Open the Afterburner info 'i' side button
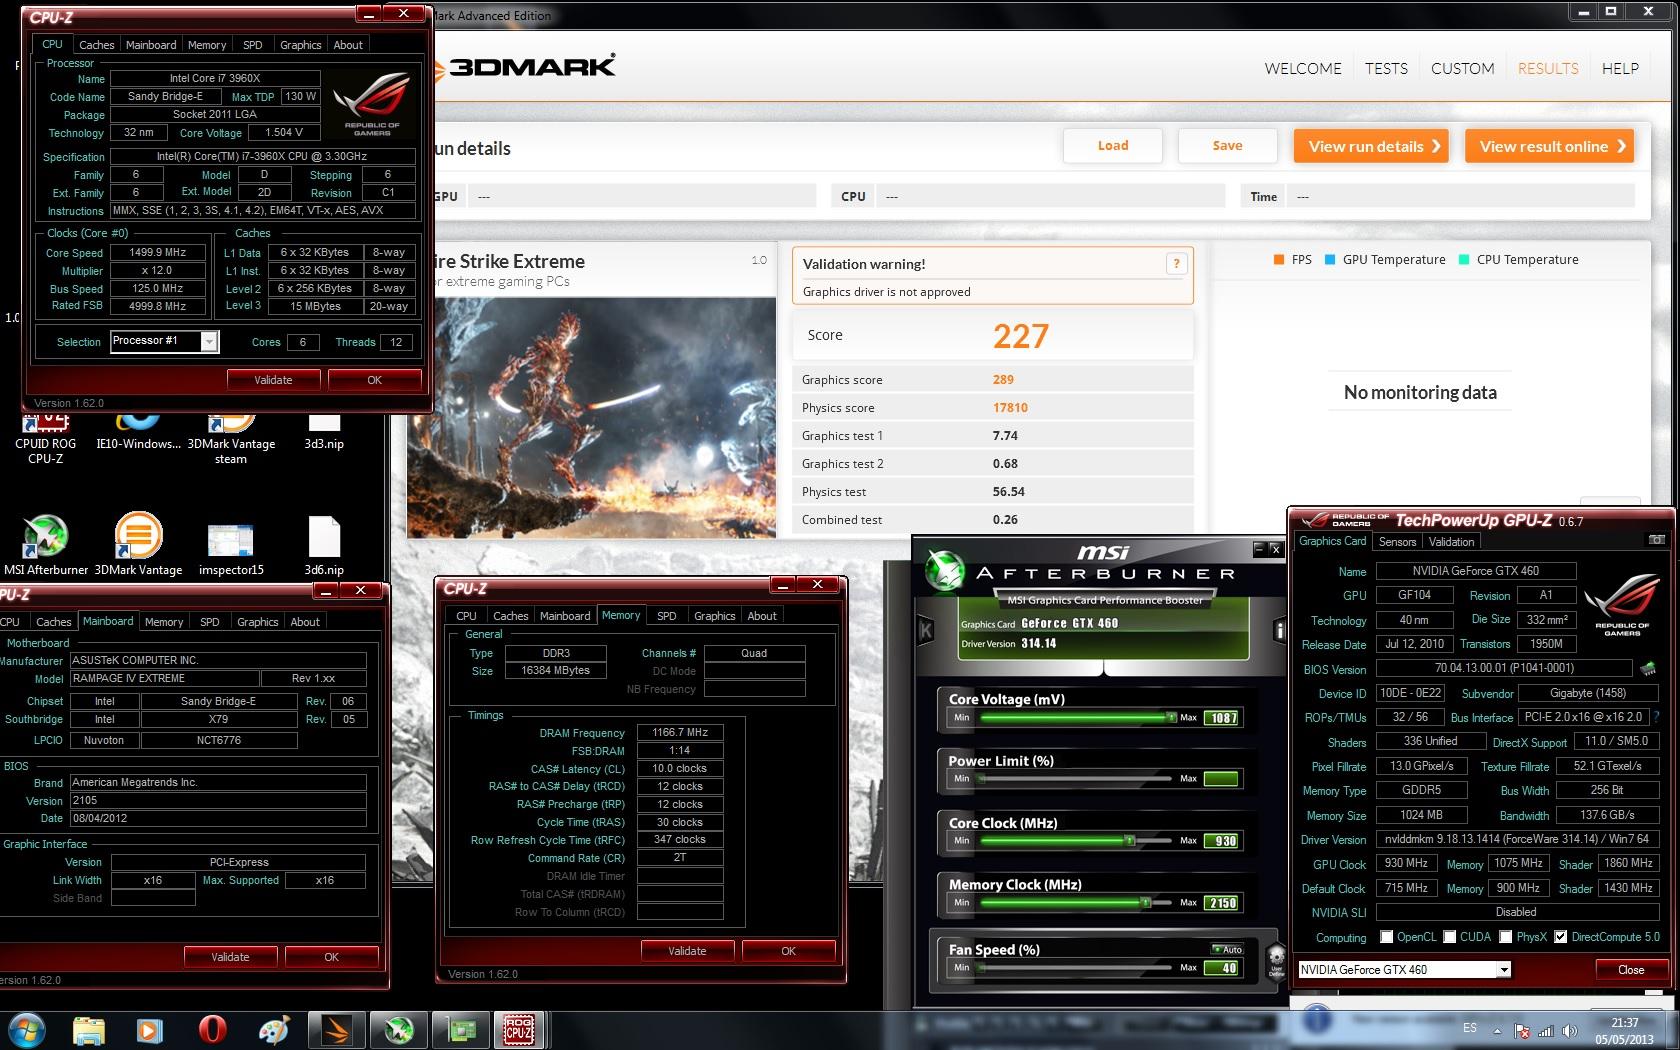This screenshot has width=1680, height=1050. click(1279, 630)
